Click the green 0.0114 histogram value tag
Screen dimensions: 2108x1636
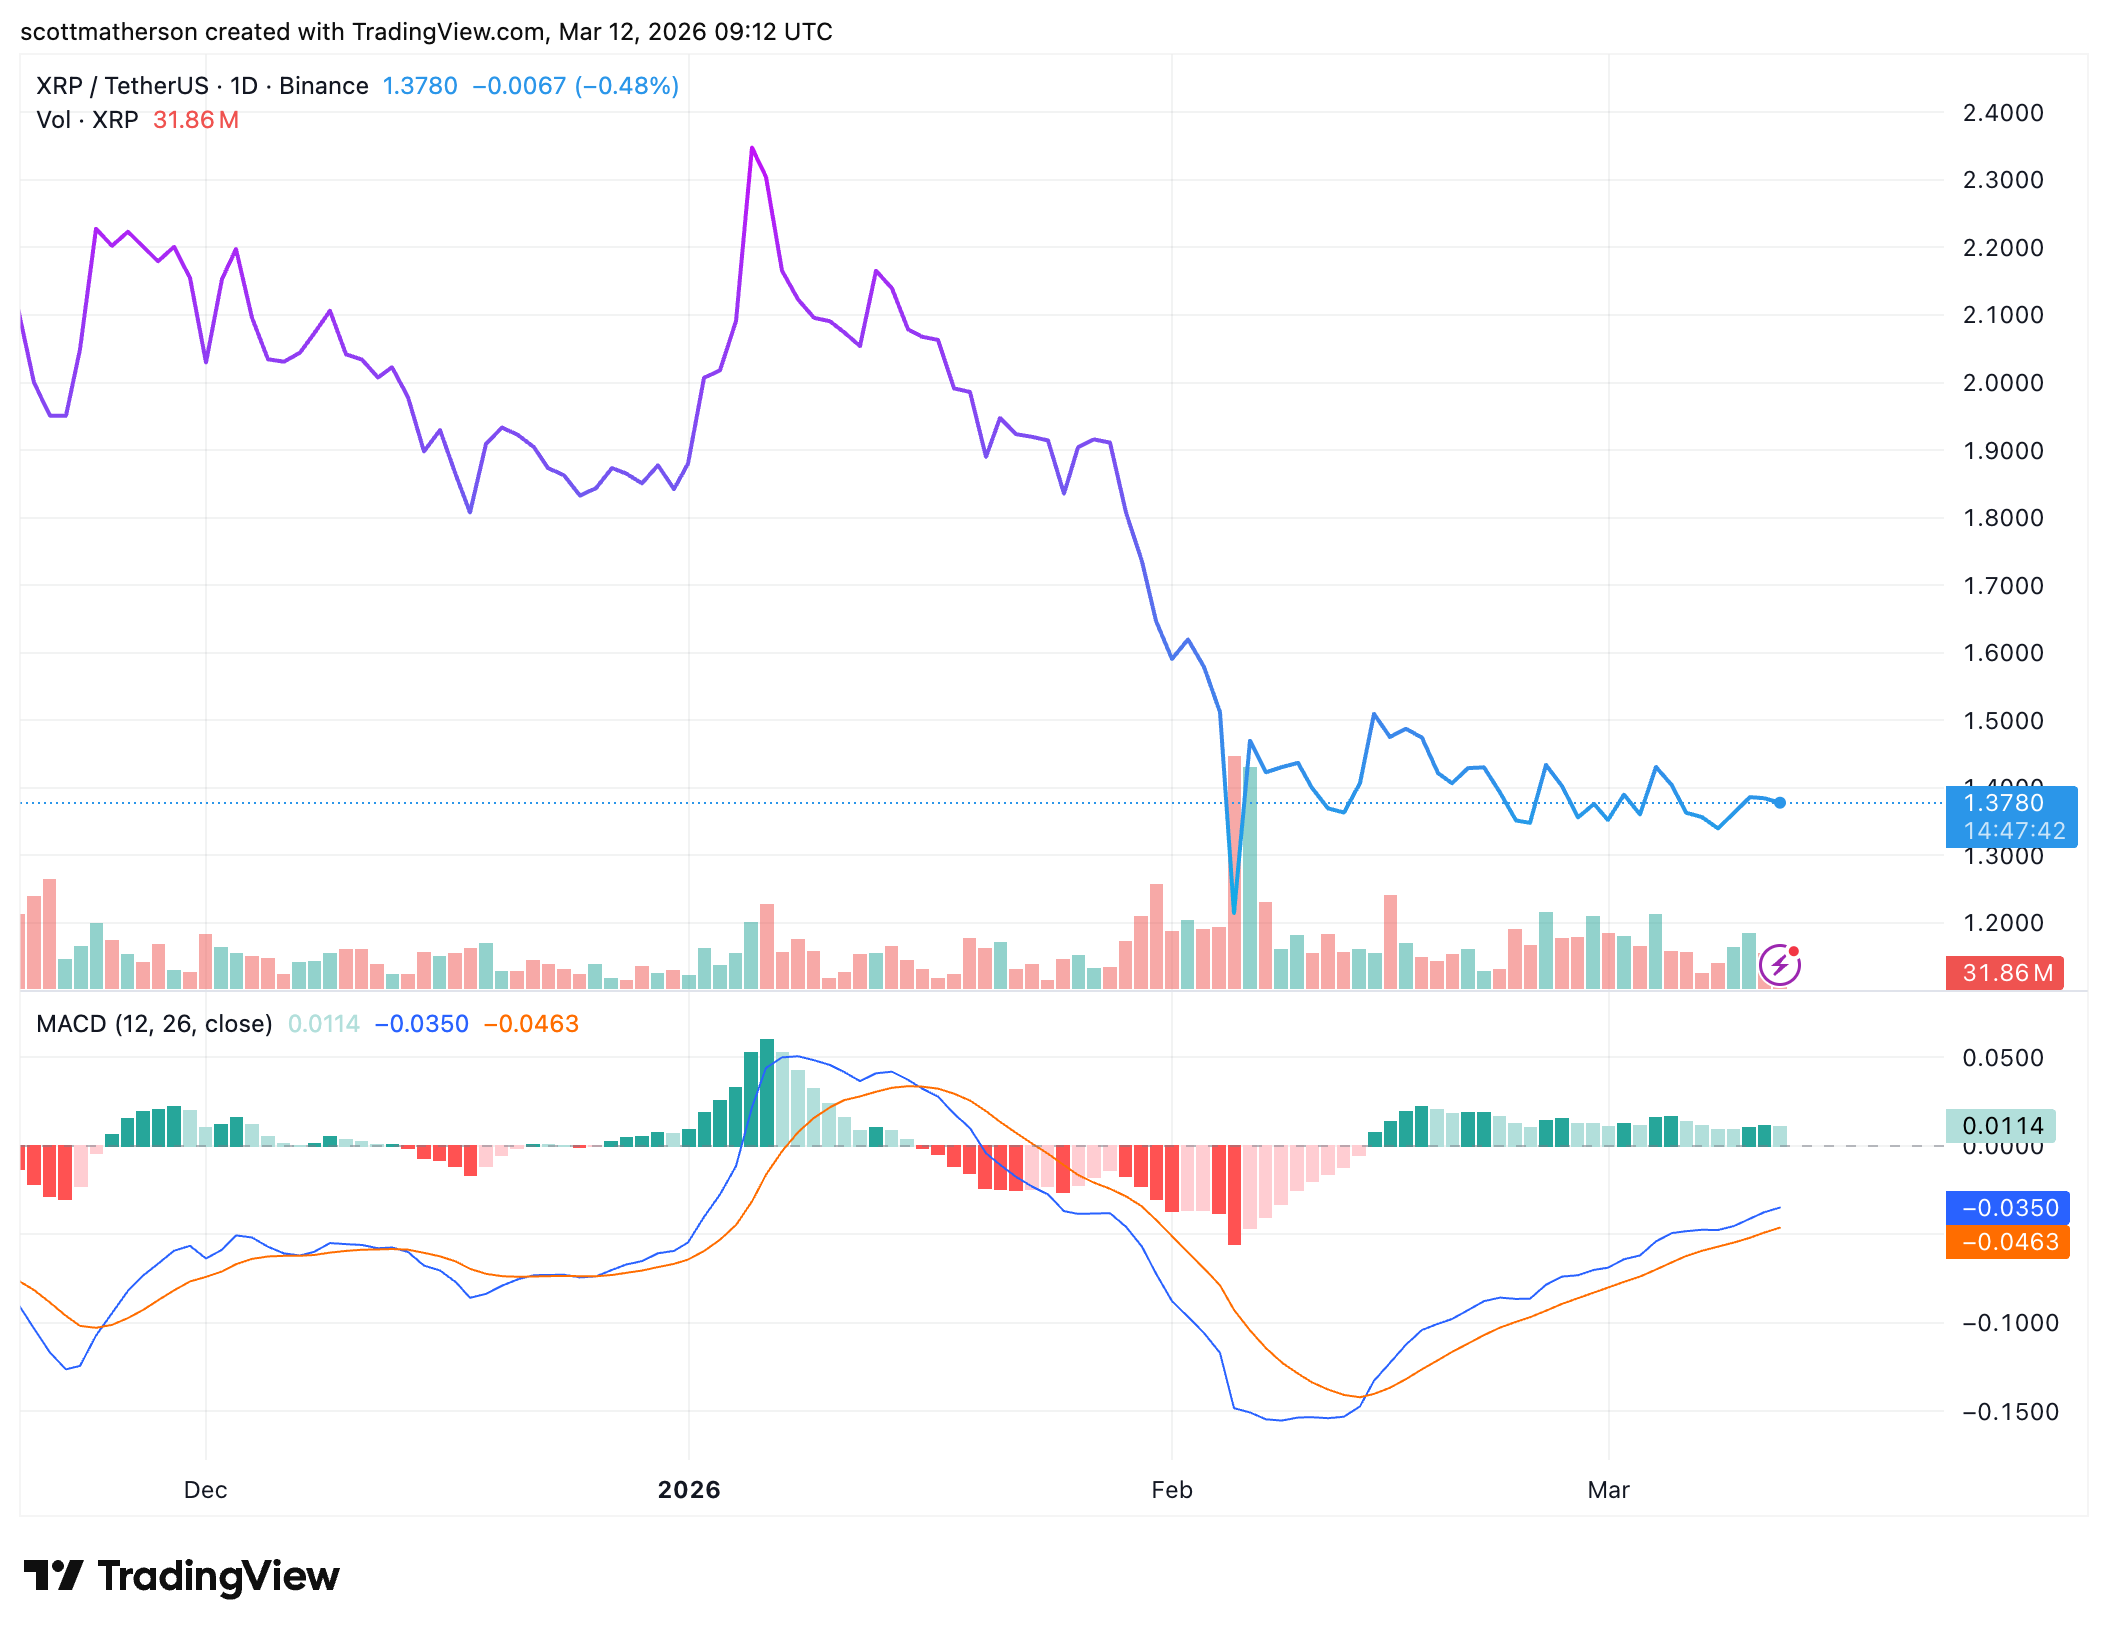2000,1126
